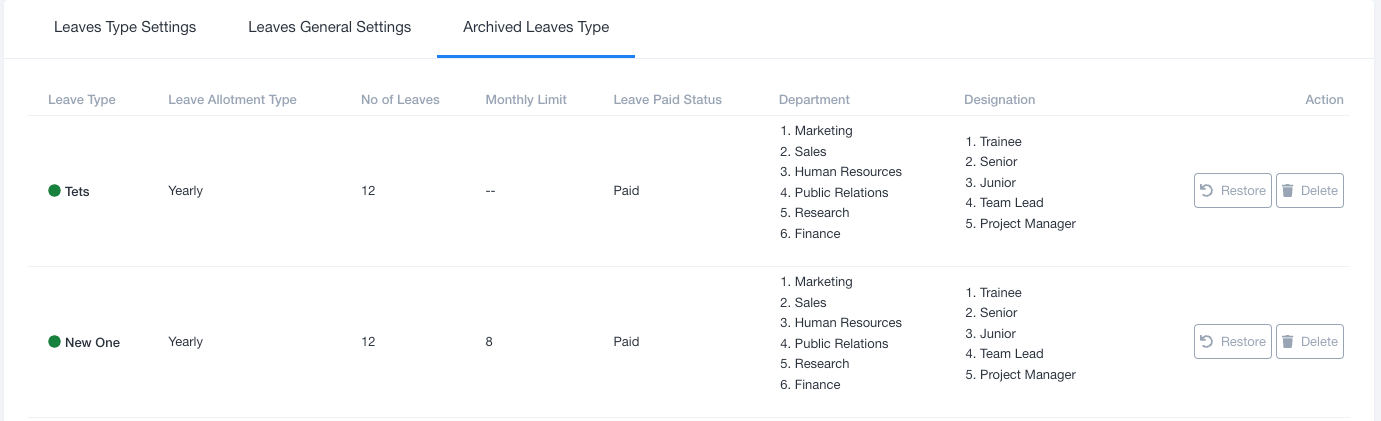Image resolution: width=1381 pixels, height=421 pixels.
Task: Click the Designation column header
Action: [x=999, y=100]
